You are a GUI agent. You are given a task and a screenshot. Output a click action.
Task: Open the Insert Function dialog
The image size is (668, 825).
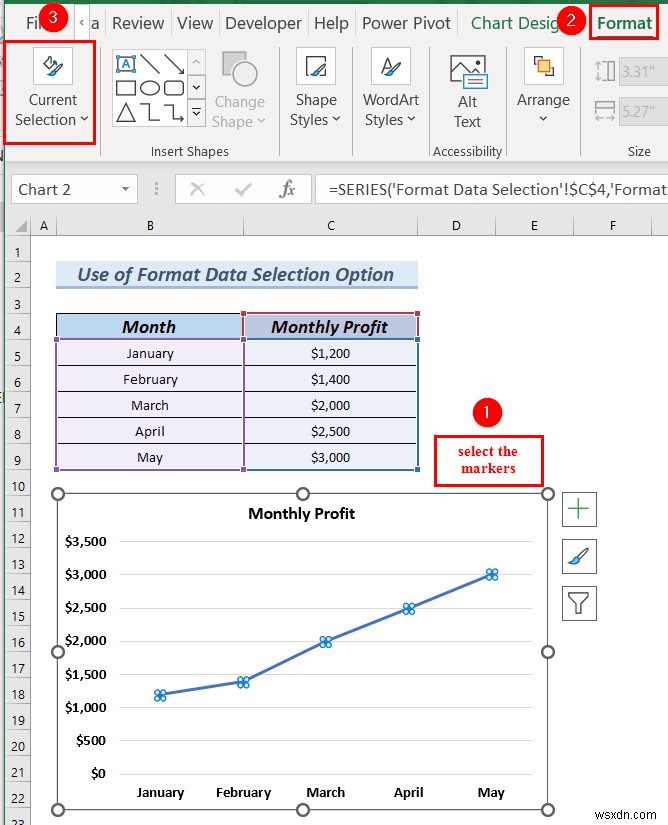click(x=287, y=189)
